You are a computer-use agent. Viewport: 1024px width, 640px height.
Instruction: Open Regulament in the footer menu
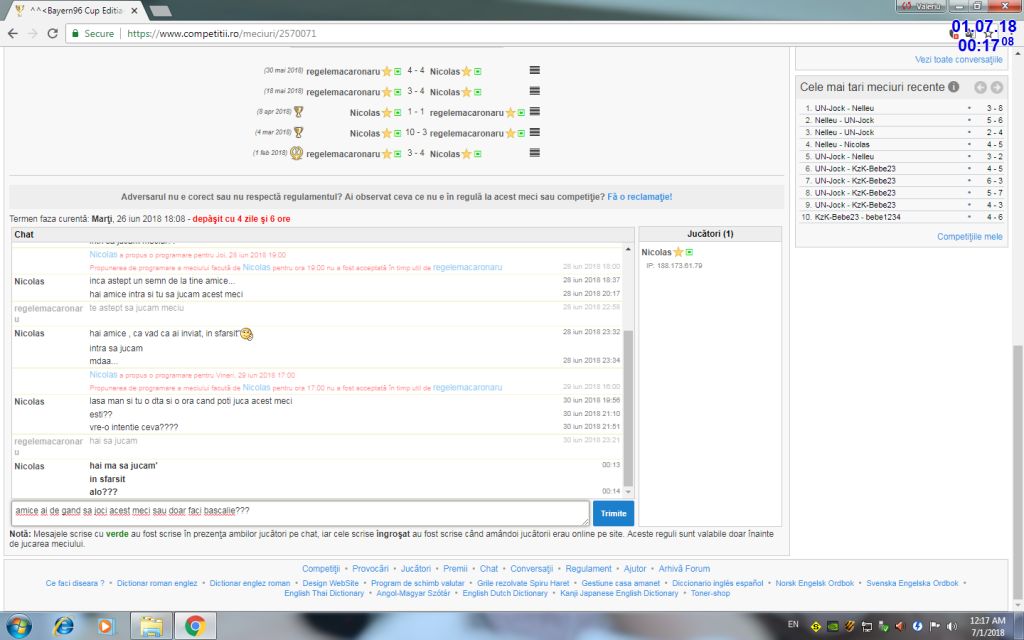point(588,568)
